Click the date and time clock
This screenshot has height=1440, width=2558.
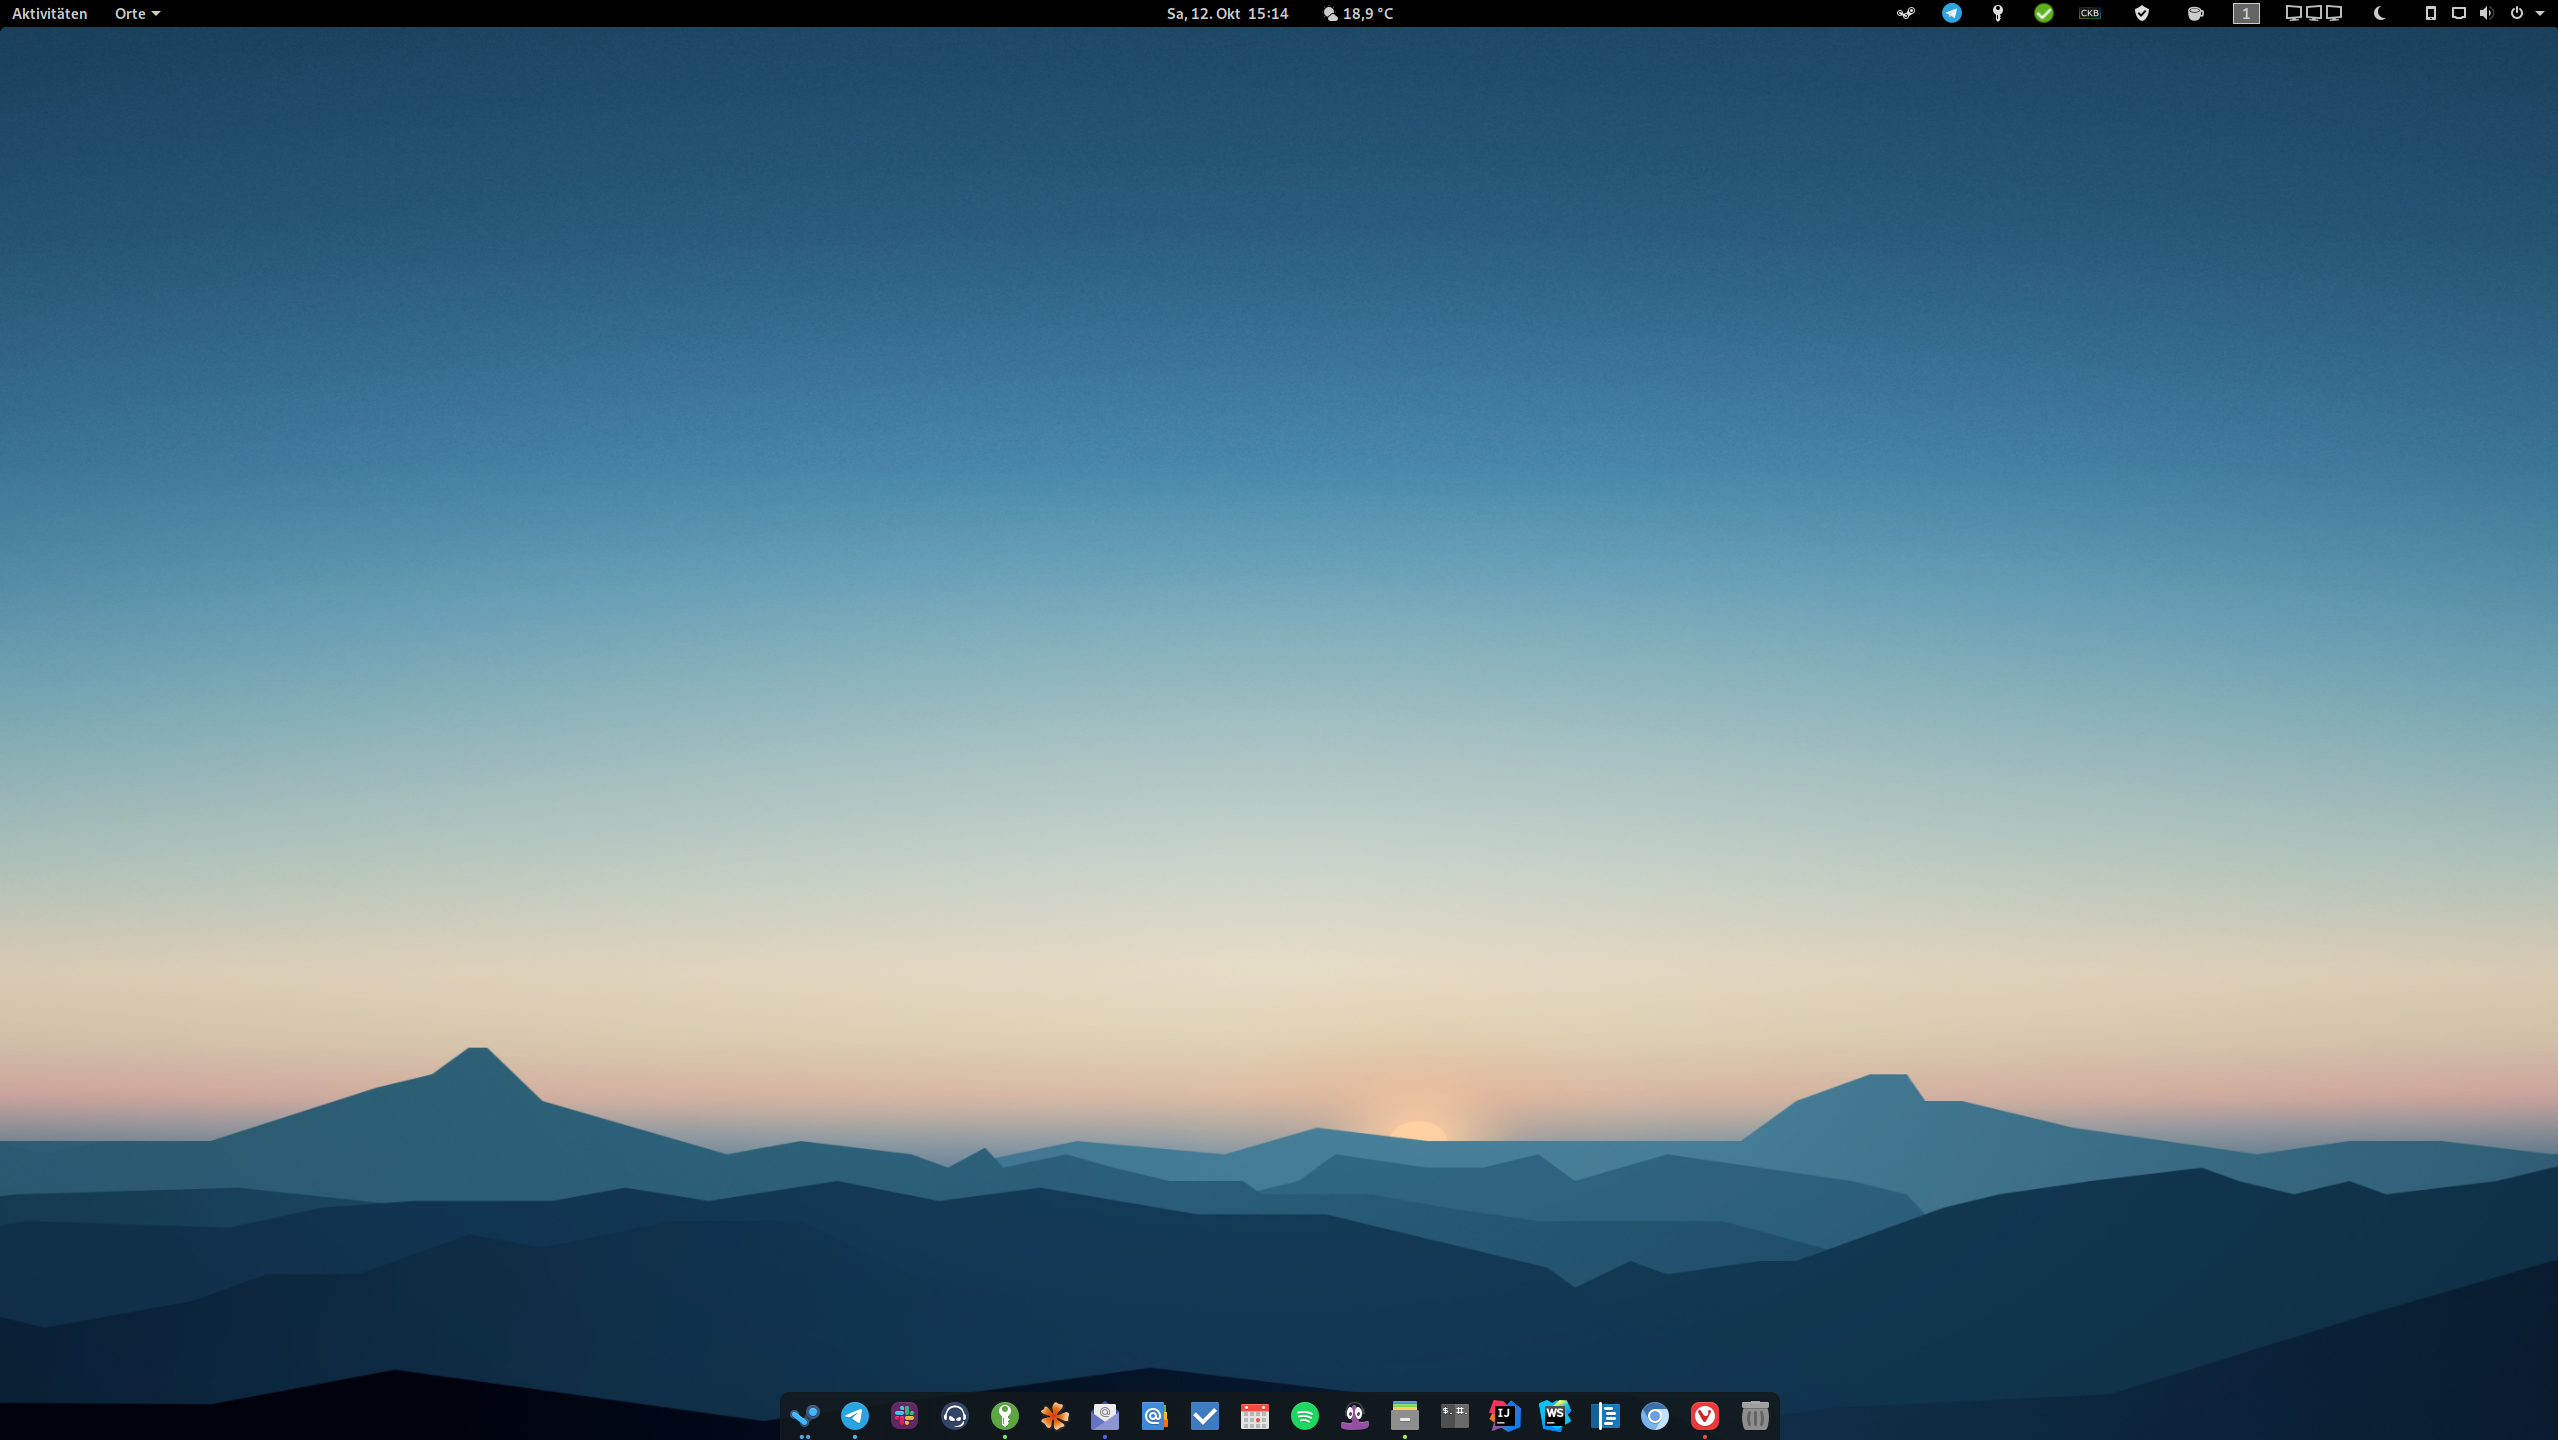(x=1227, y=13)
